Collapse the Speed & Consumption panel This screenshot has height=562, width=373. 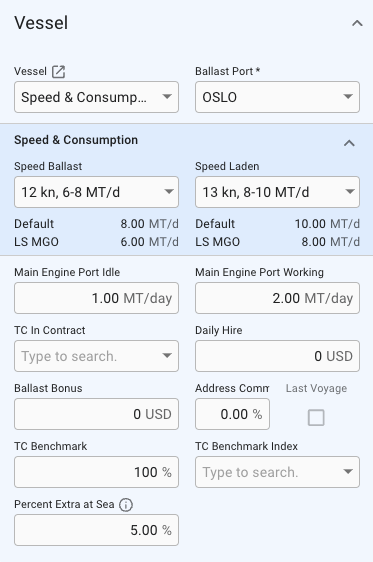click(349, 143)
